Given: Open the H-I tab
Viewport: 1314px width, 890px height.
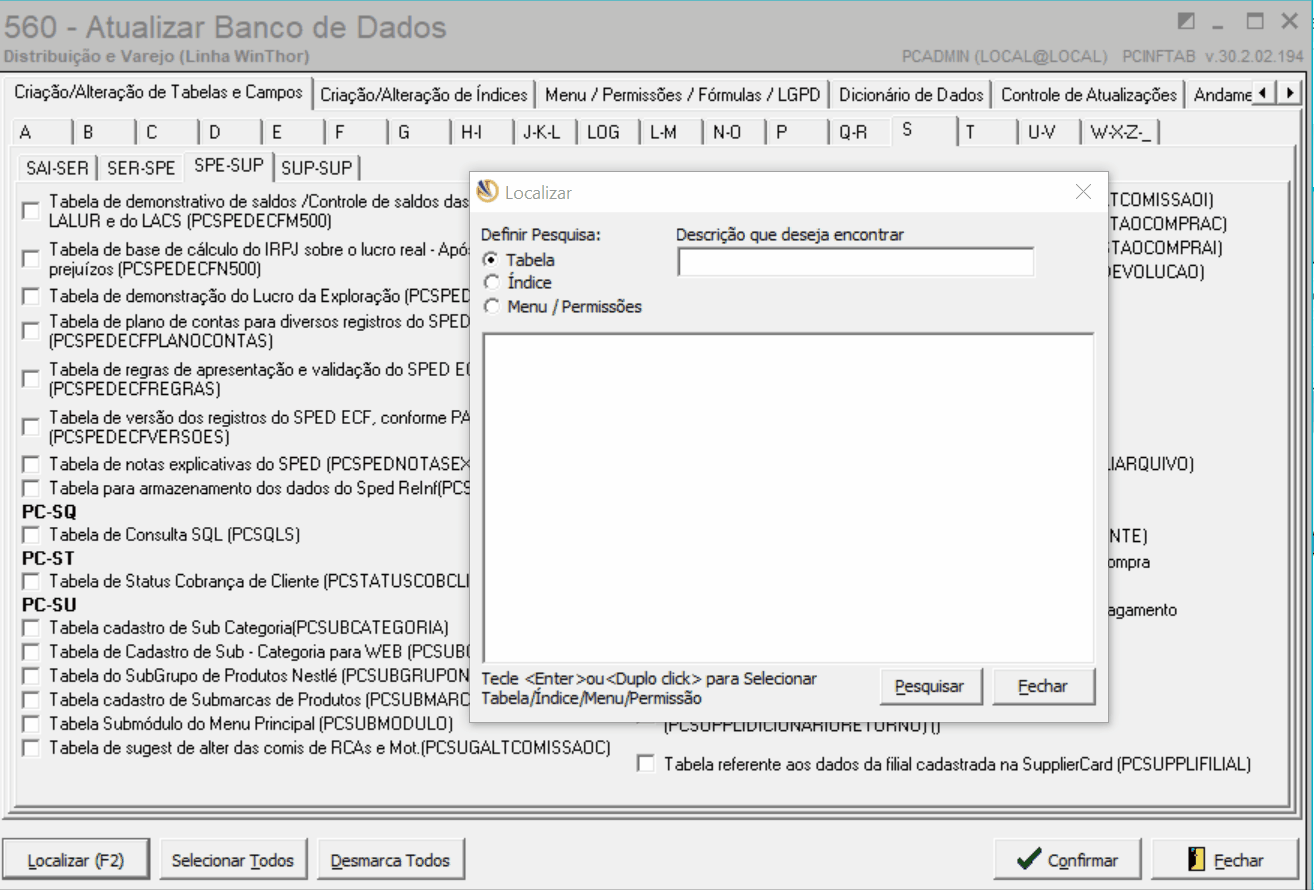Looking at the screenshot, I should [x=482, y=132].
